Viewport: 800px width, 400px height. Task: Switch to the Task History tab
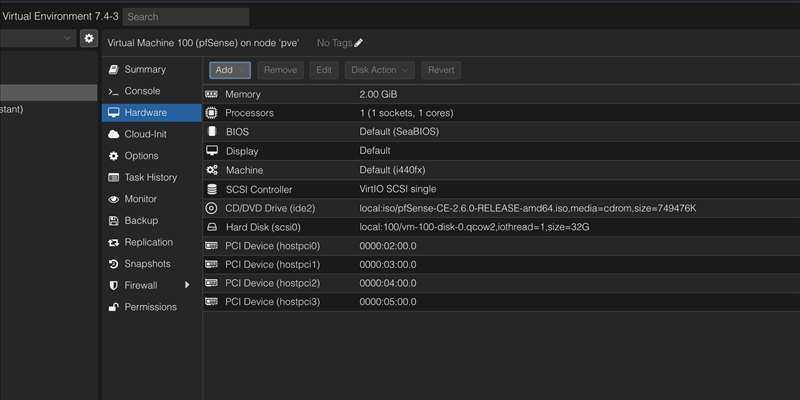(150, 178)
